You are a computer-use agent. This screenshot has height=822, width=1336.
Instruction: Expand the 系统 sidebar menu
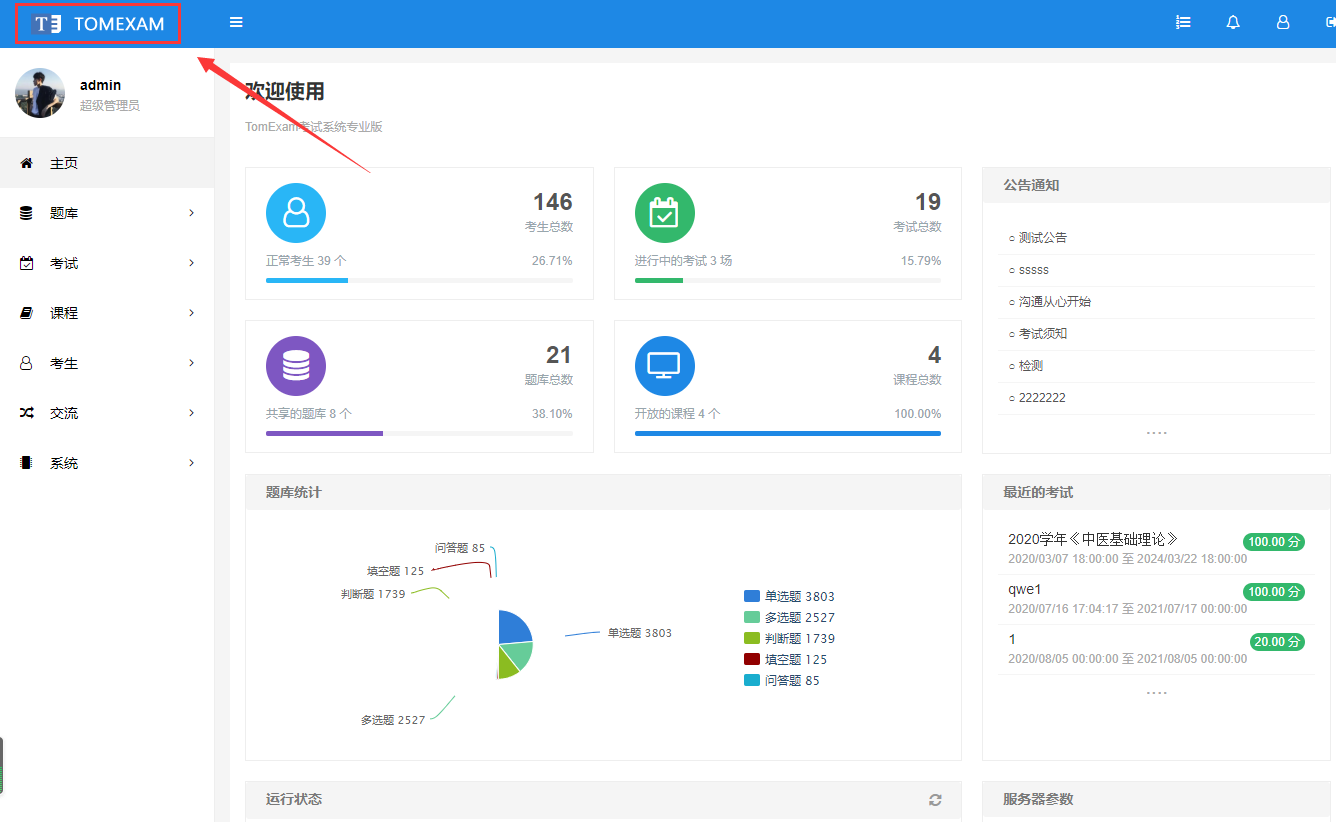point(106,463)
